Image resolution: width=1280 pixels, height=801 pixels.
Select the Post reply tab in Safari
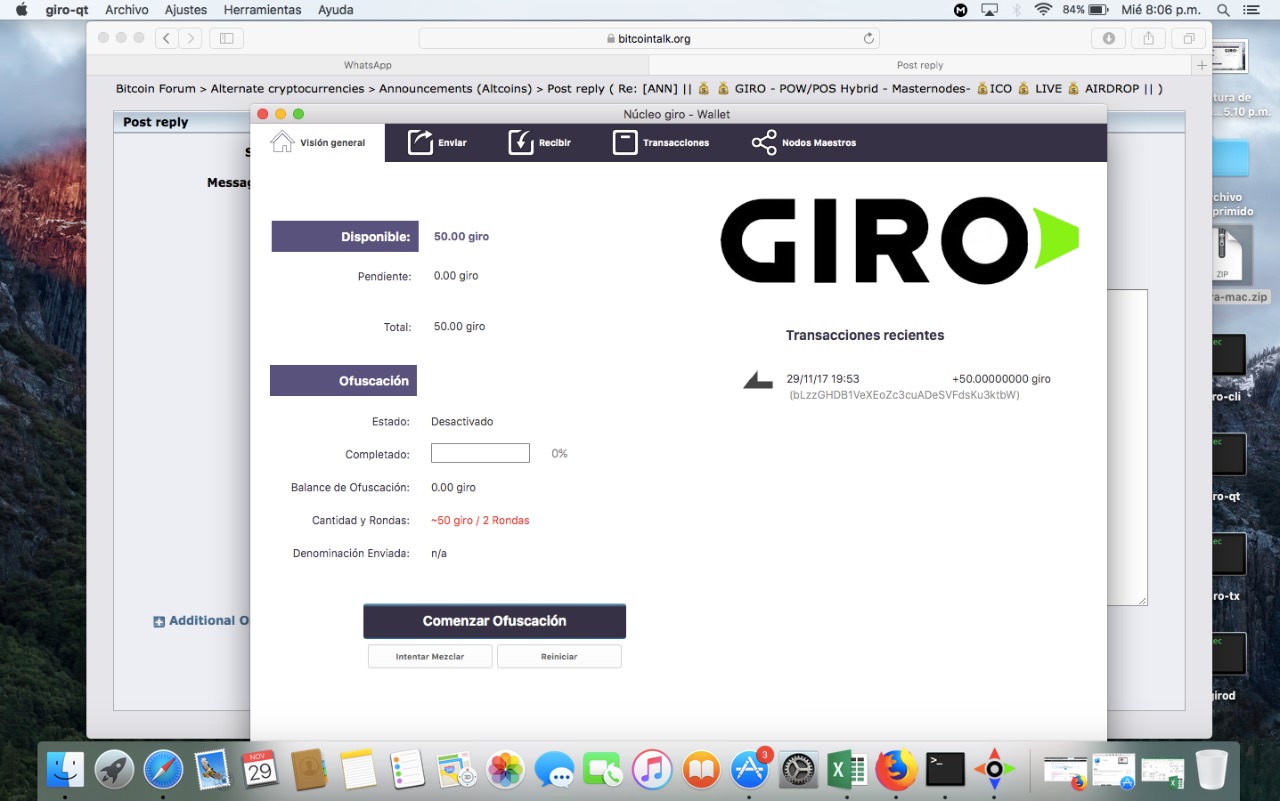click(920, 65)
